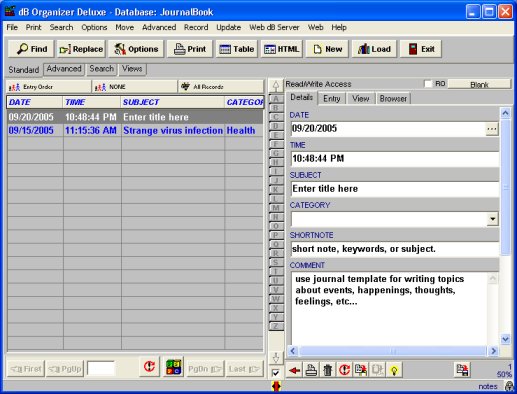Click the PgDn navigation button
This screenshot has width=517, height=394.
click(x=205, y=369)
